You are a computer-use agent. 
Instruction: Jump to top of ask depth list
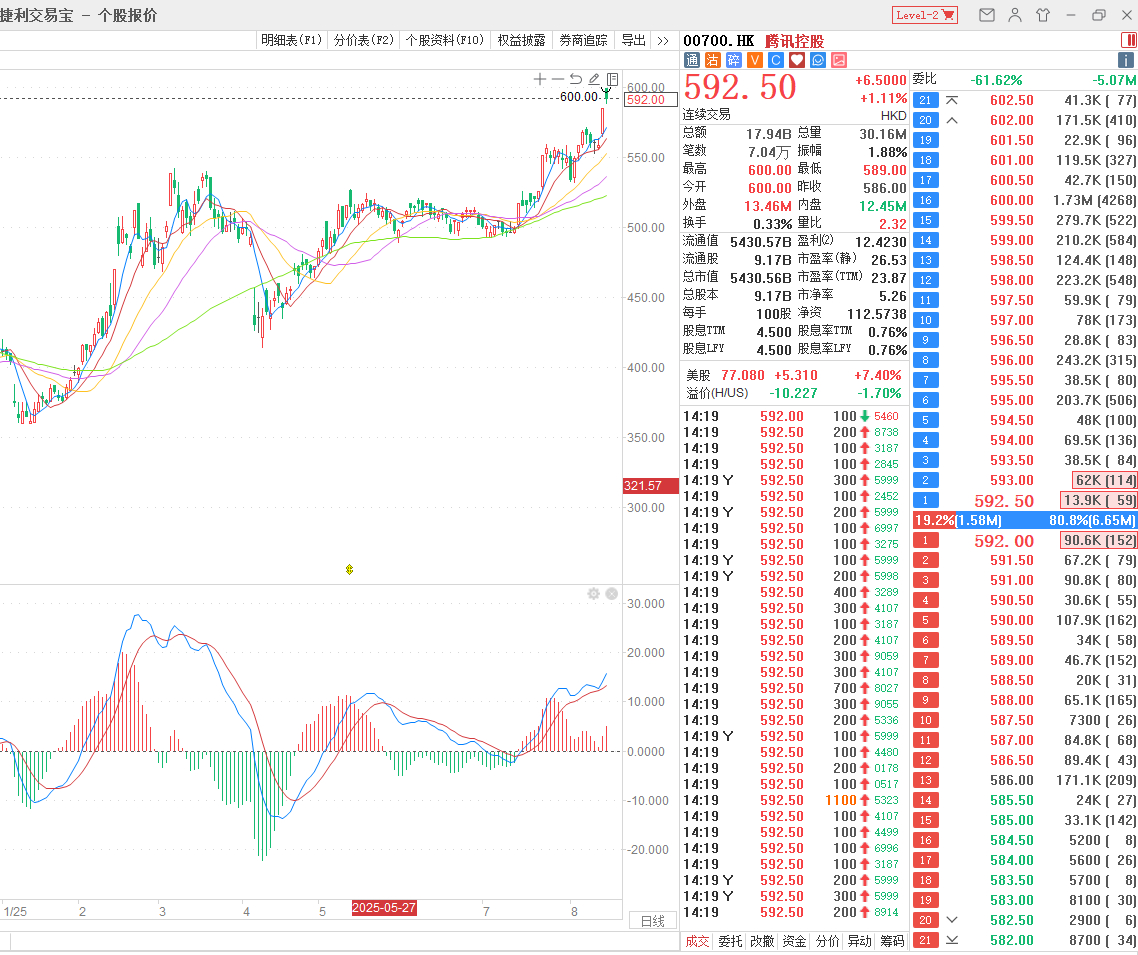952,100
